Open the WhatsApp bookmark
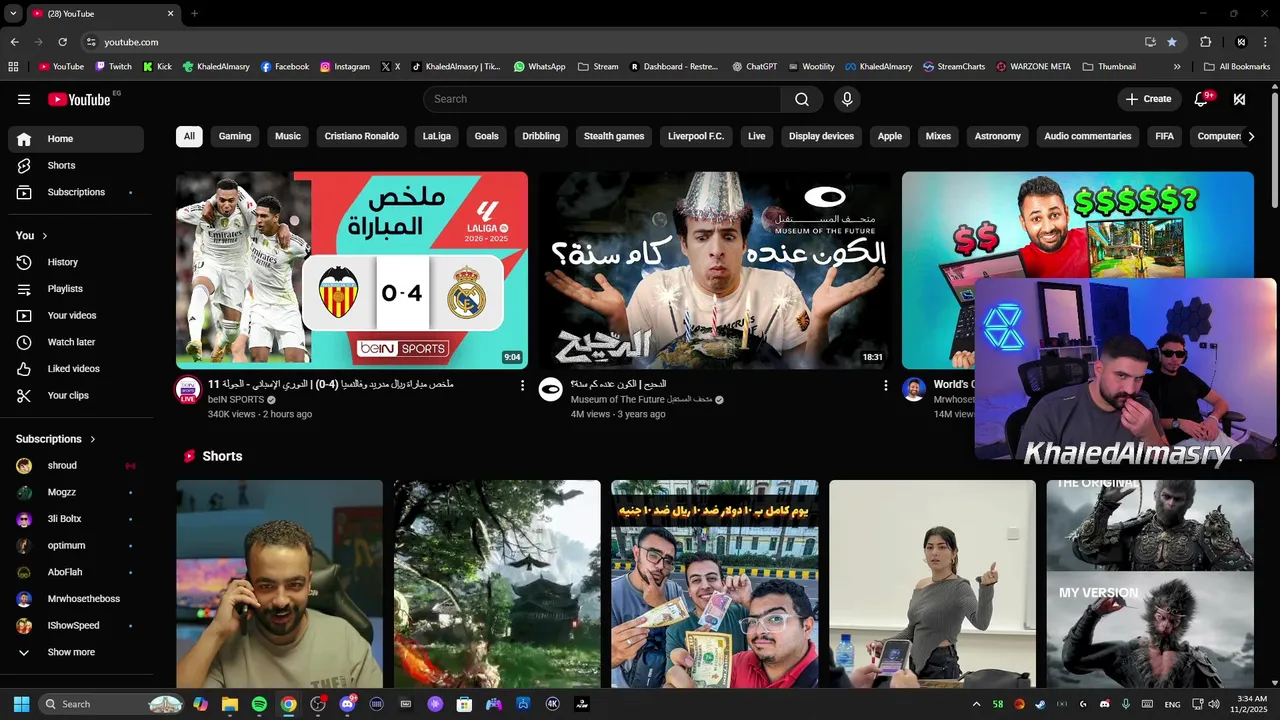This screenshot has height=720, width=1280. tap(540, 67)
